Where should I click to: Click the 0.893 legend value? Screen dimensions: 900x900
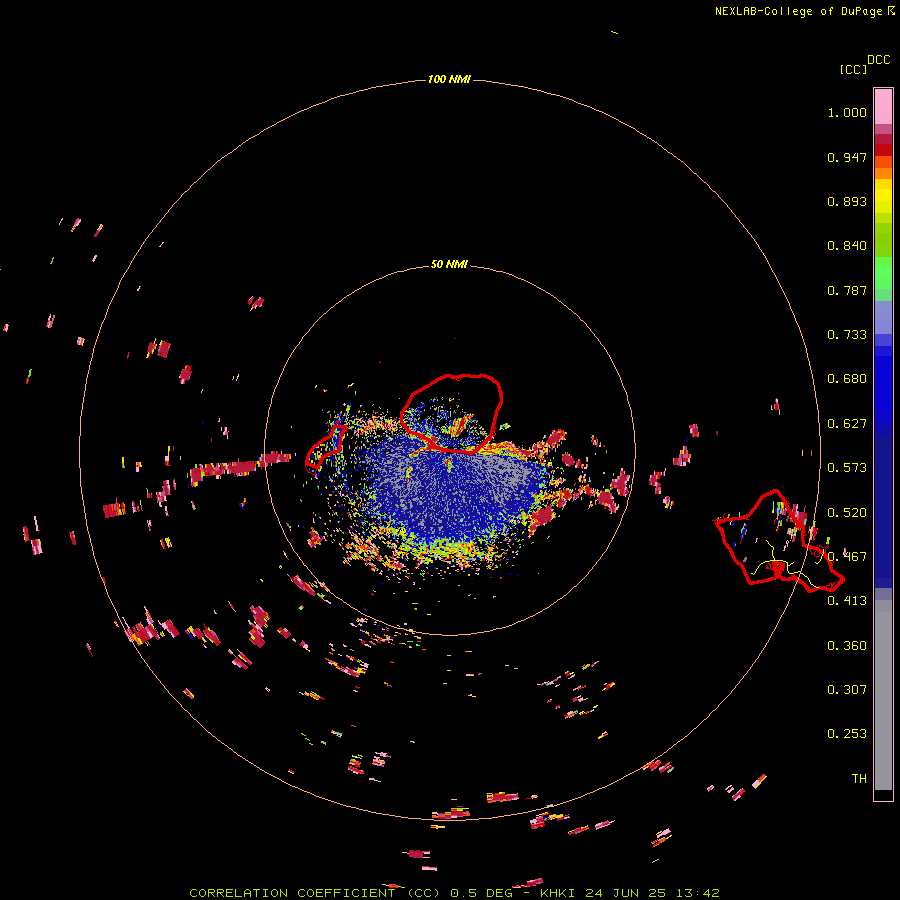click(x=847, y=201)
